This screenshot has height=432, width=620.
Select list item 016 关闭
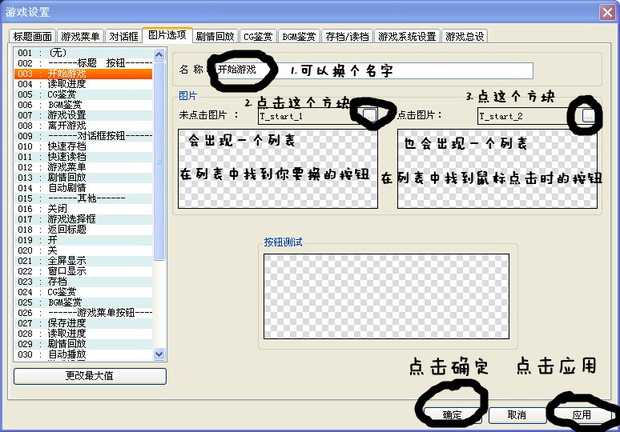coord(83,209)
